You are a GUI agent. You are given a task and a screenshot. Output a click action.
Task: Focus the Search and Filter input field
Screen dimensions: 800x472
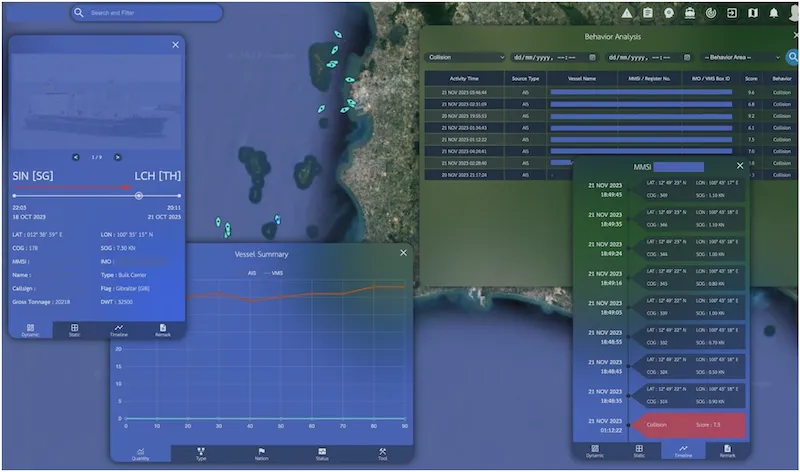[x=146, y=13]
